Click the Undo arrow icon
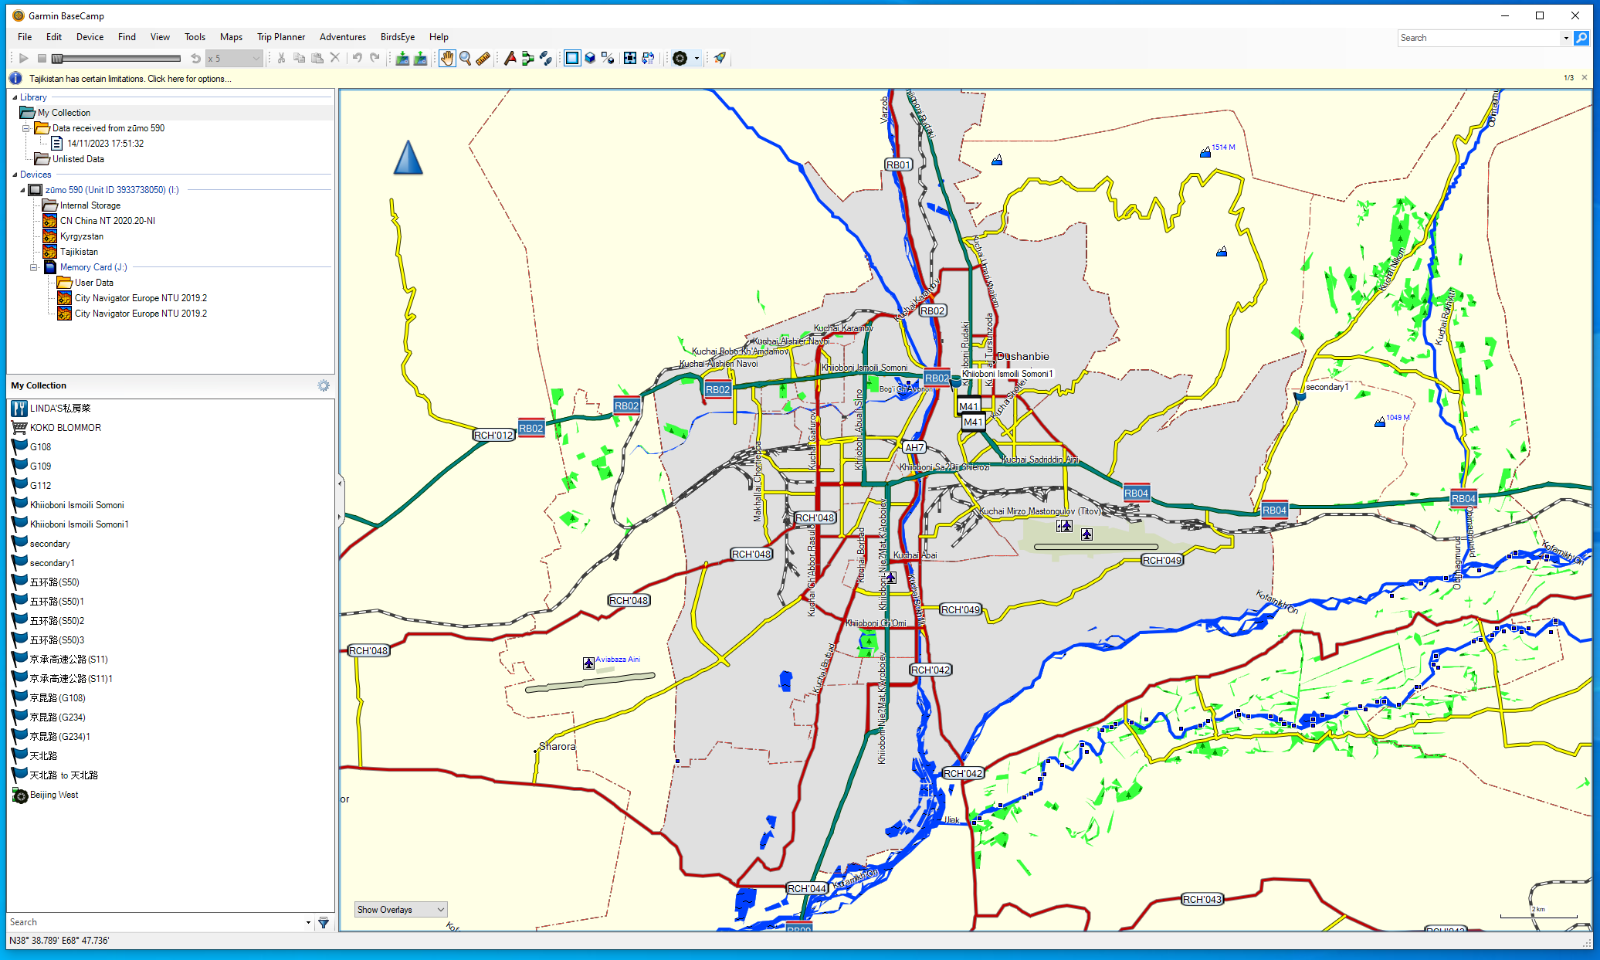1600x960 pixels. 357,58
